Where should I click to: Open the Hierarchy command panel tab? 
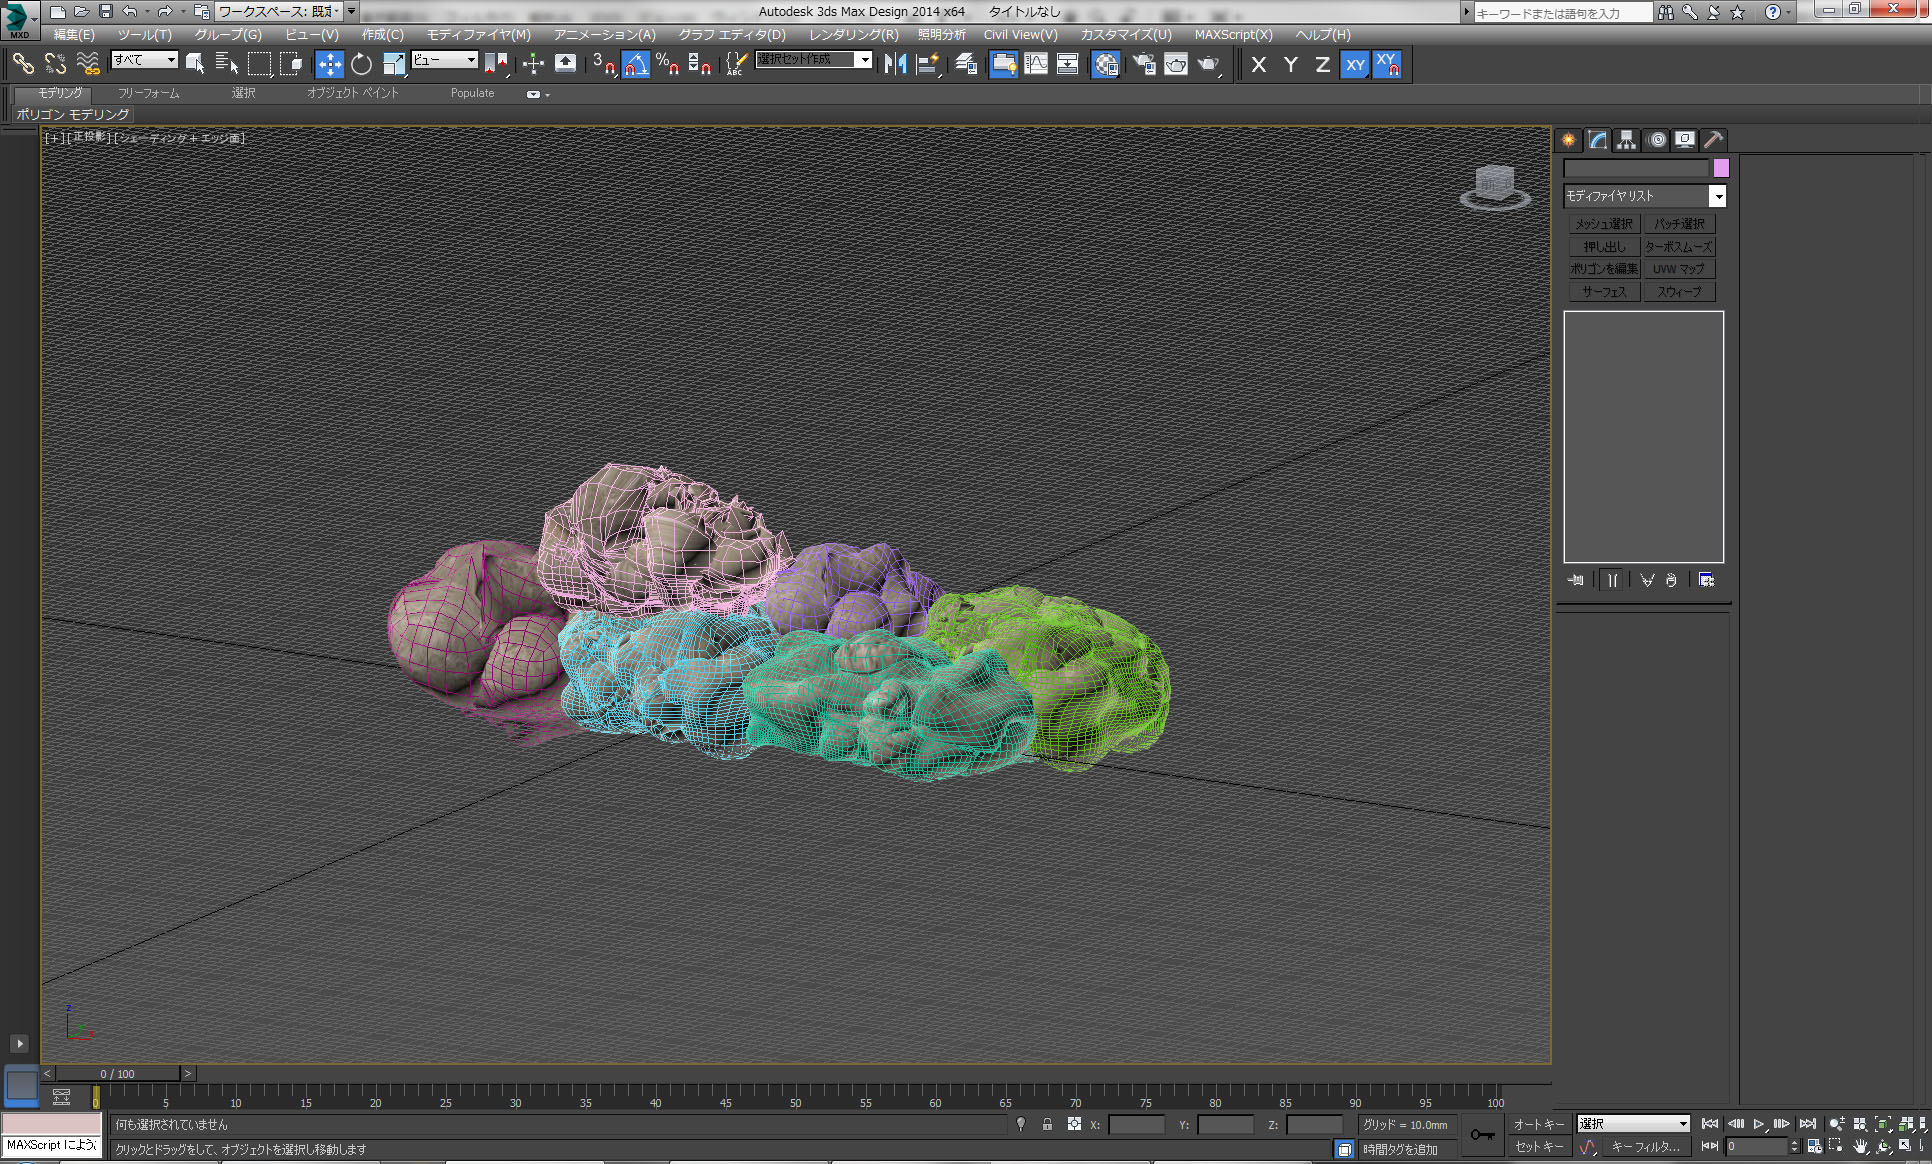1626,140
